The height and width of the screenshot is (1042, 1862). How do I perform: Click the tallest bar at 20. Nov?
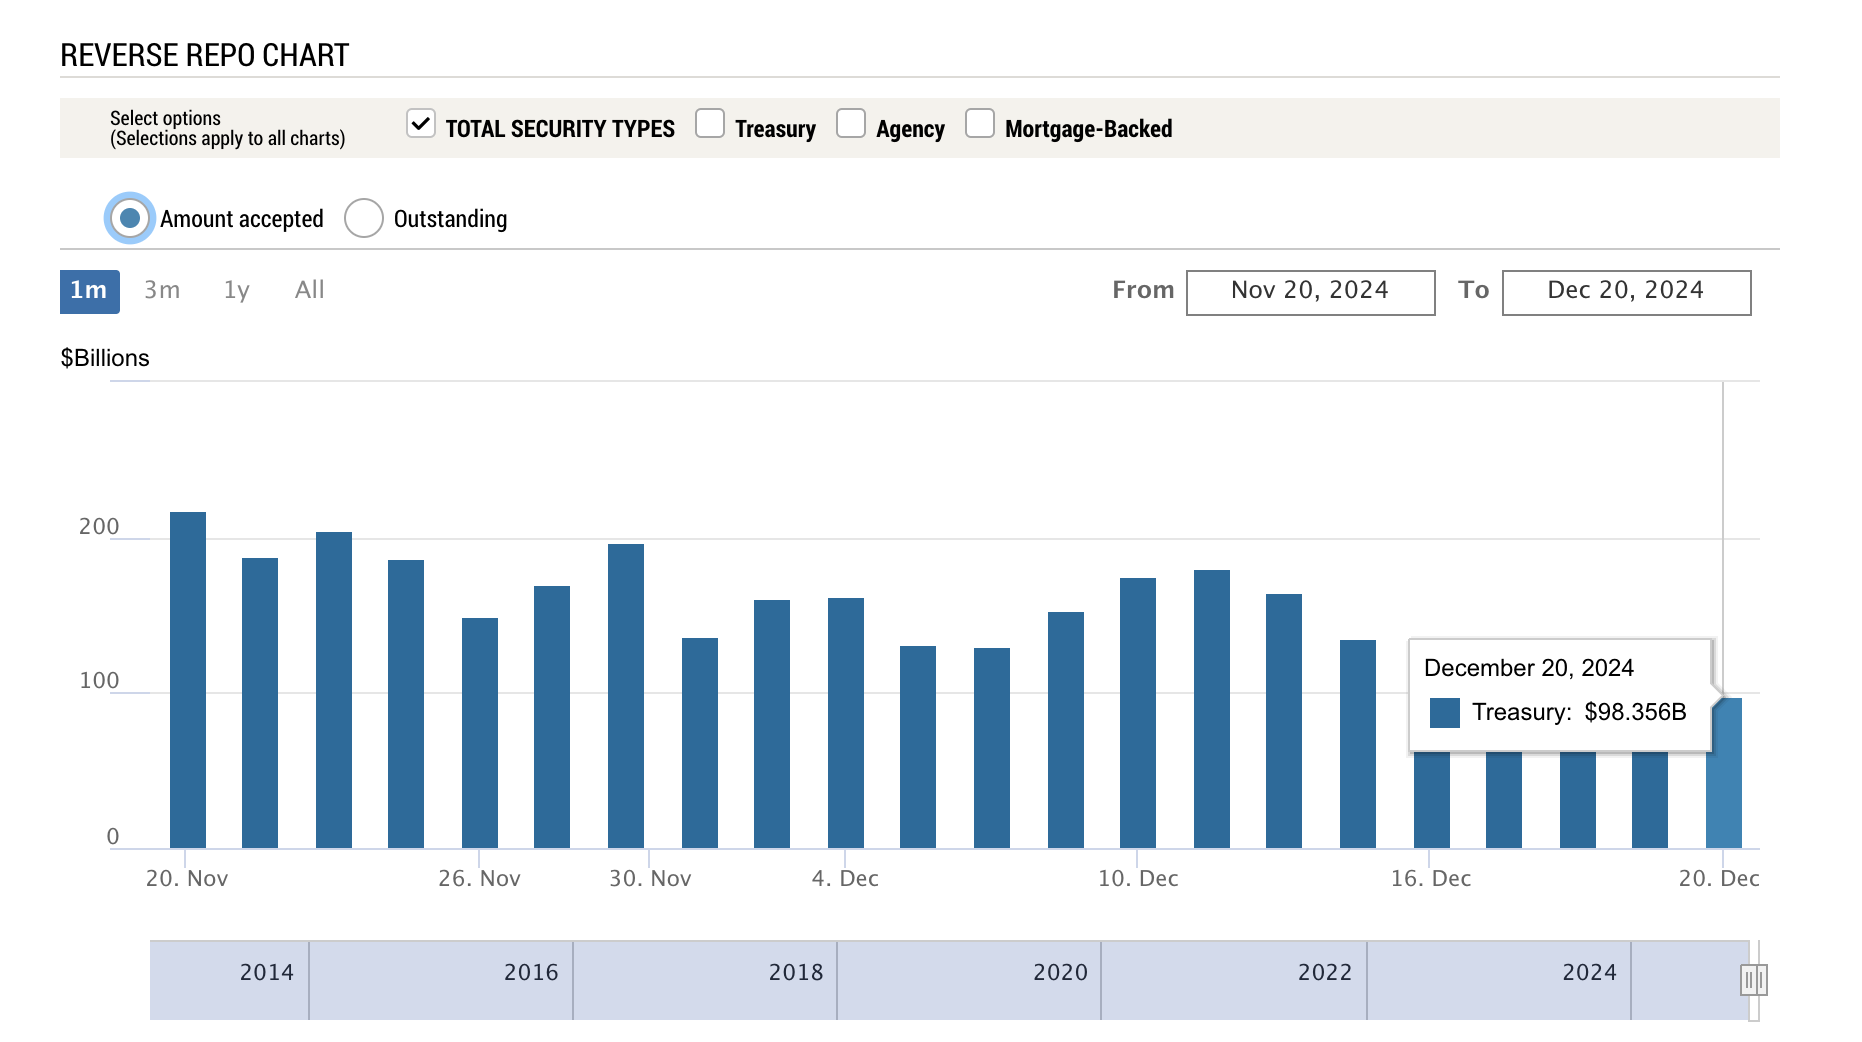[188, 680]
